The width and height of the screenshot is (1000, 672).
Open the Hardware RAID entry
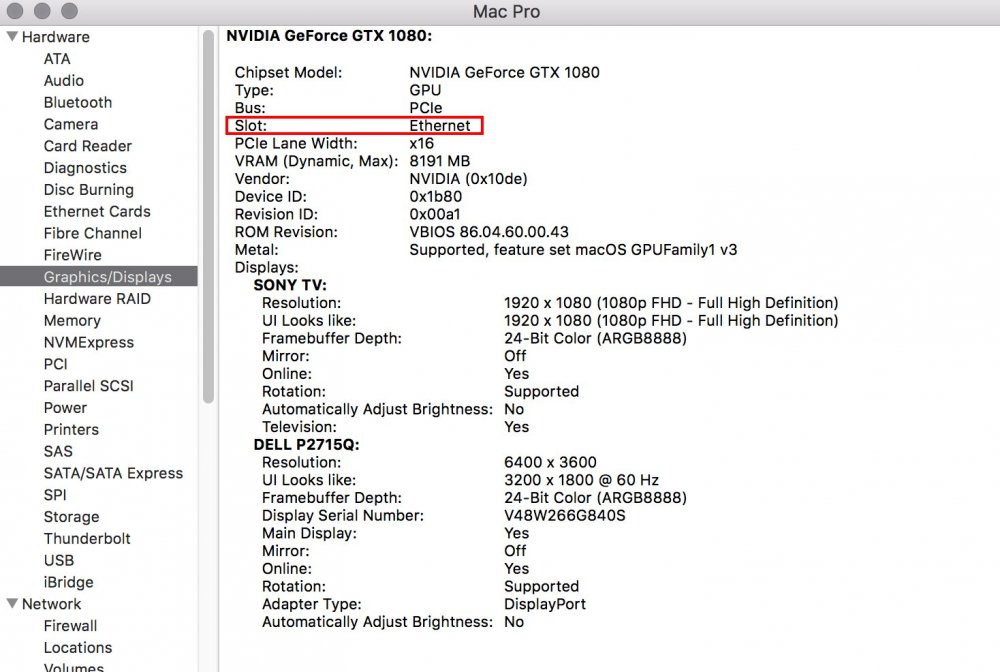click(97, 298)
